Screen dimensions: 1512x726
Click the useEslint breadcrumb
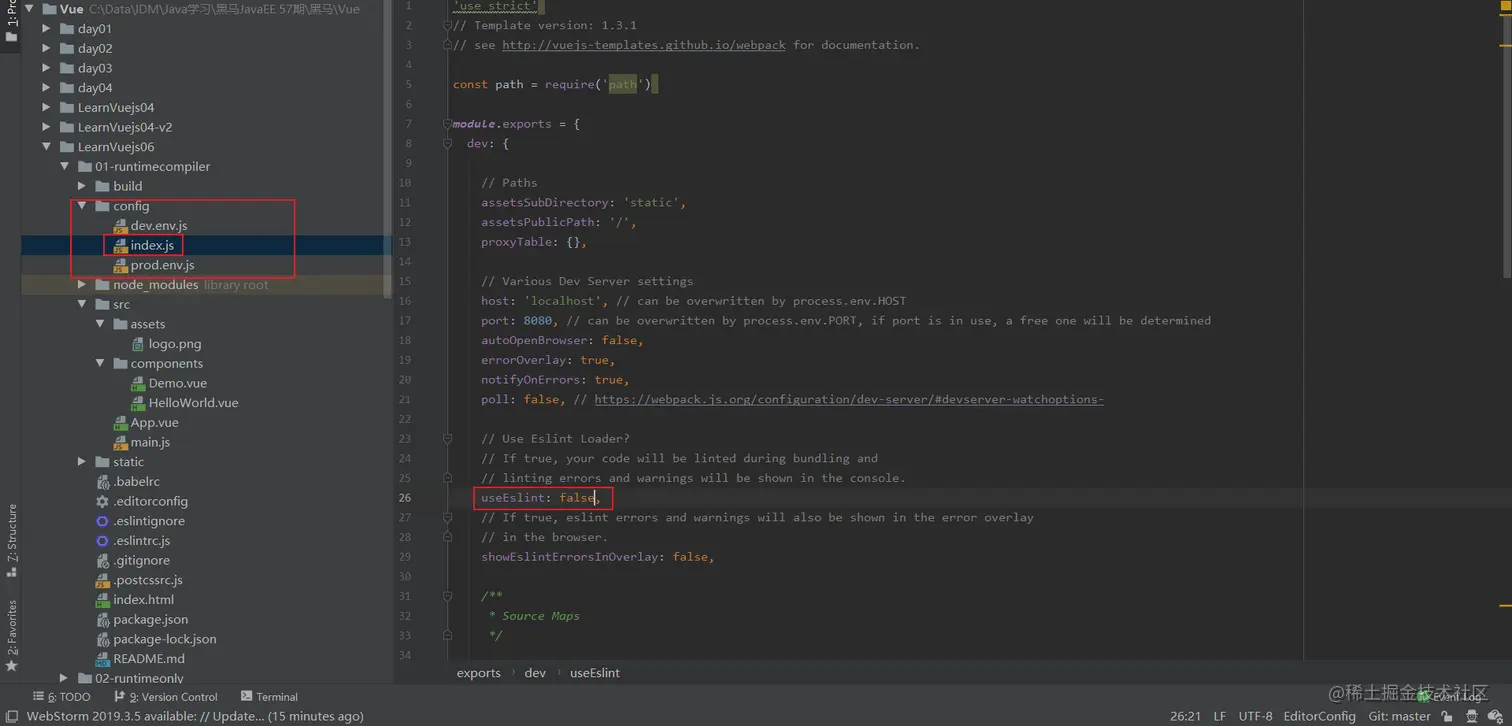point(595,673)
